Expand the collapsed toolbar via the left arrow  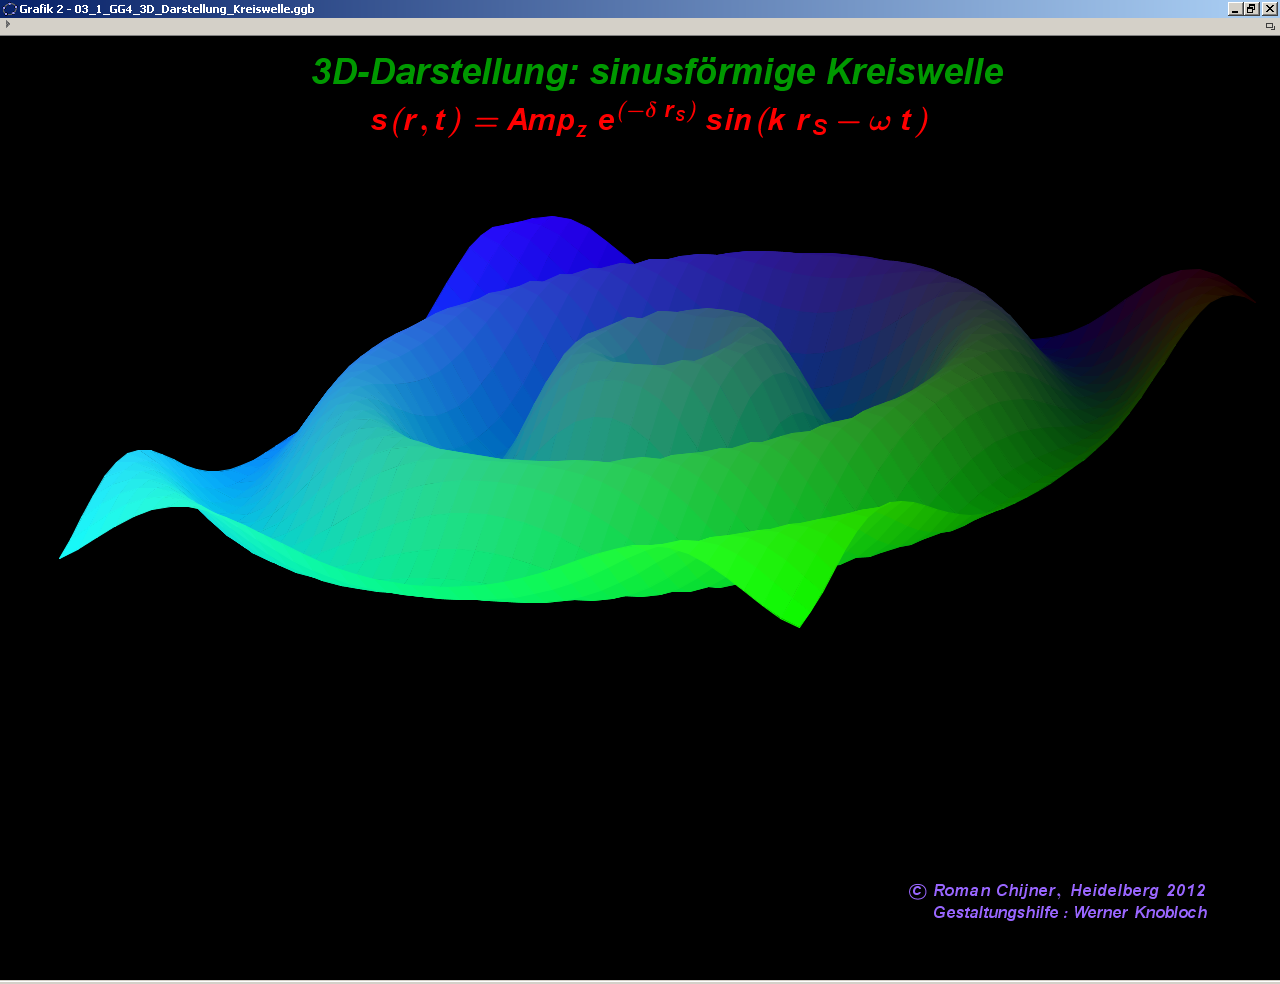(x=7, y=24)
